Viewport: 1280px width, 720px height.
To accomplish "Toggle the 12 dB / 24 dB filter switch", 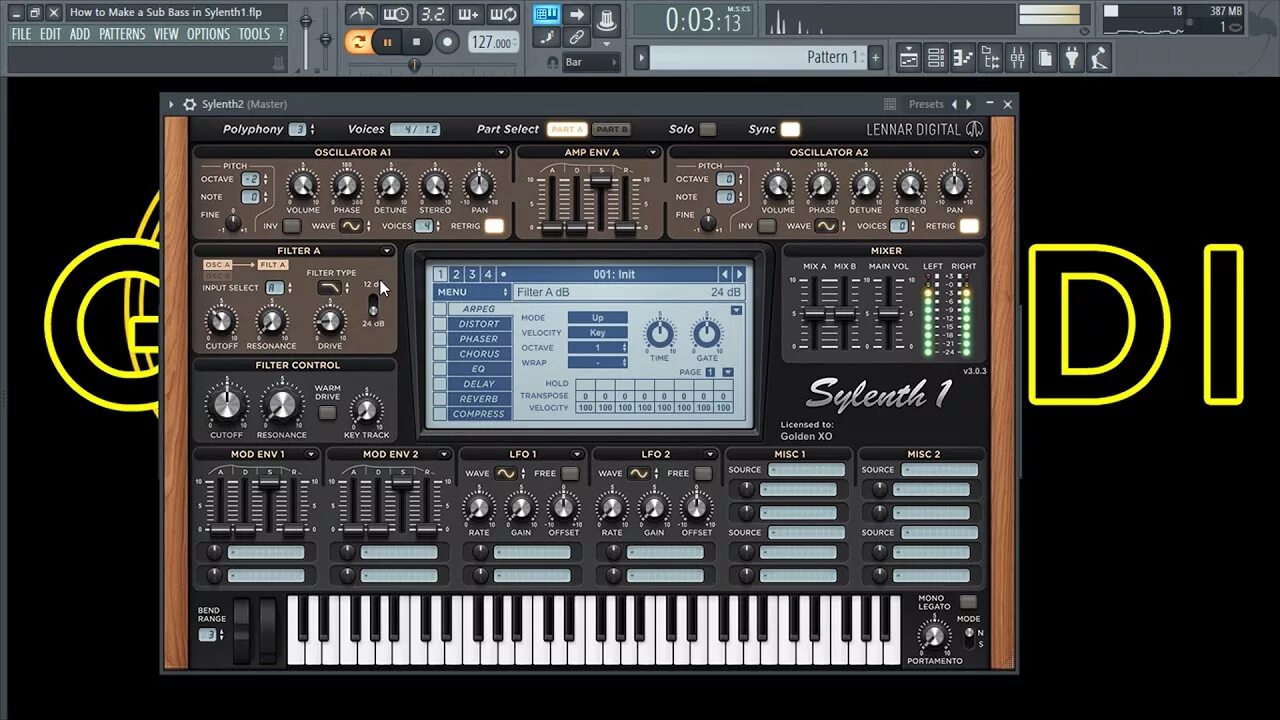I will 374,303.
